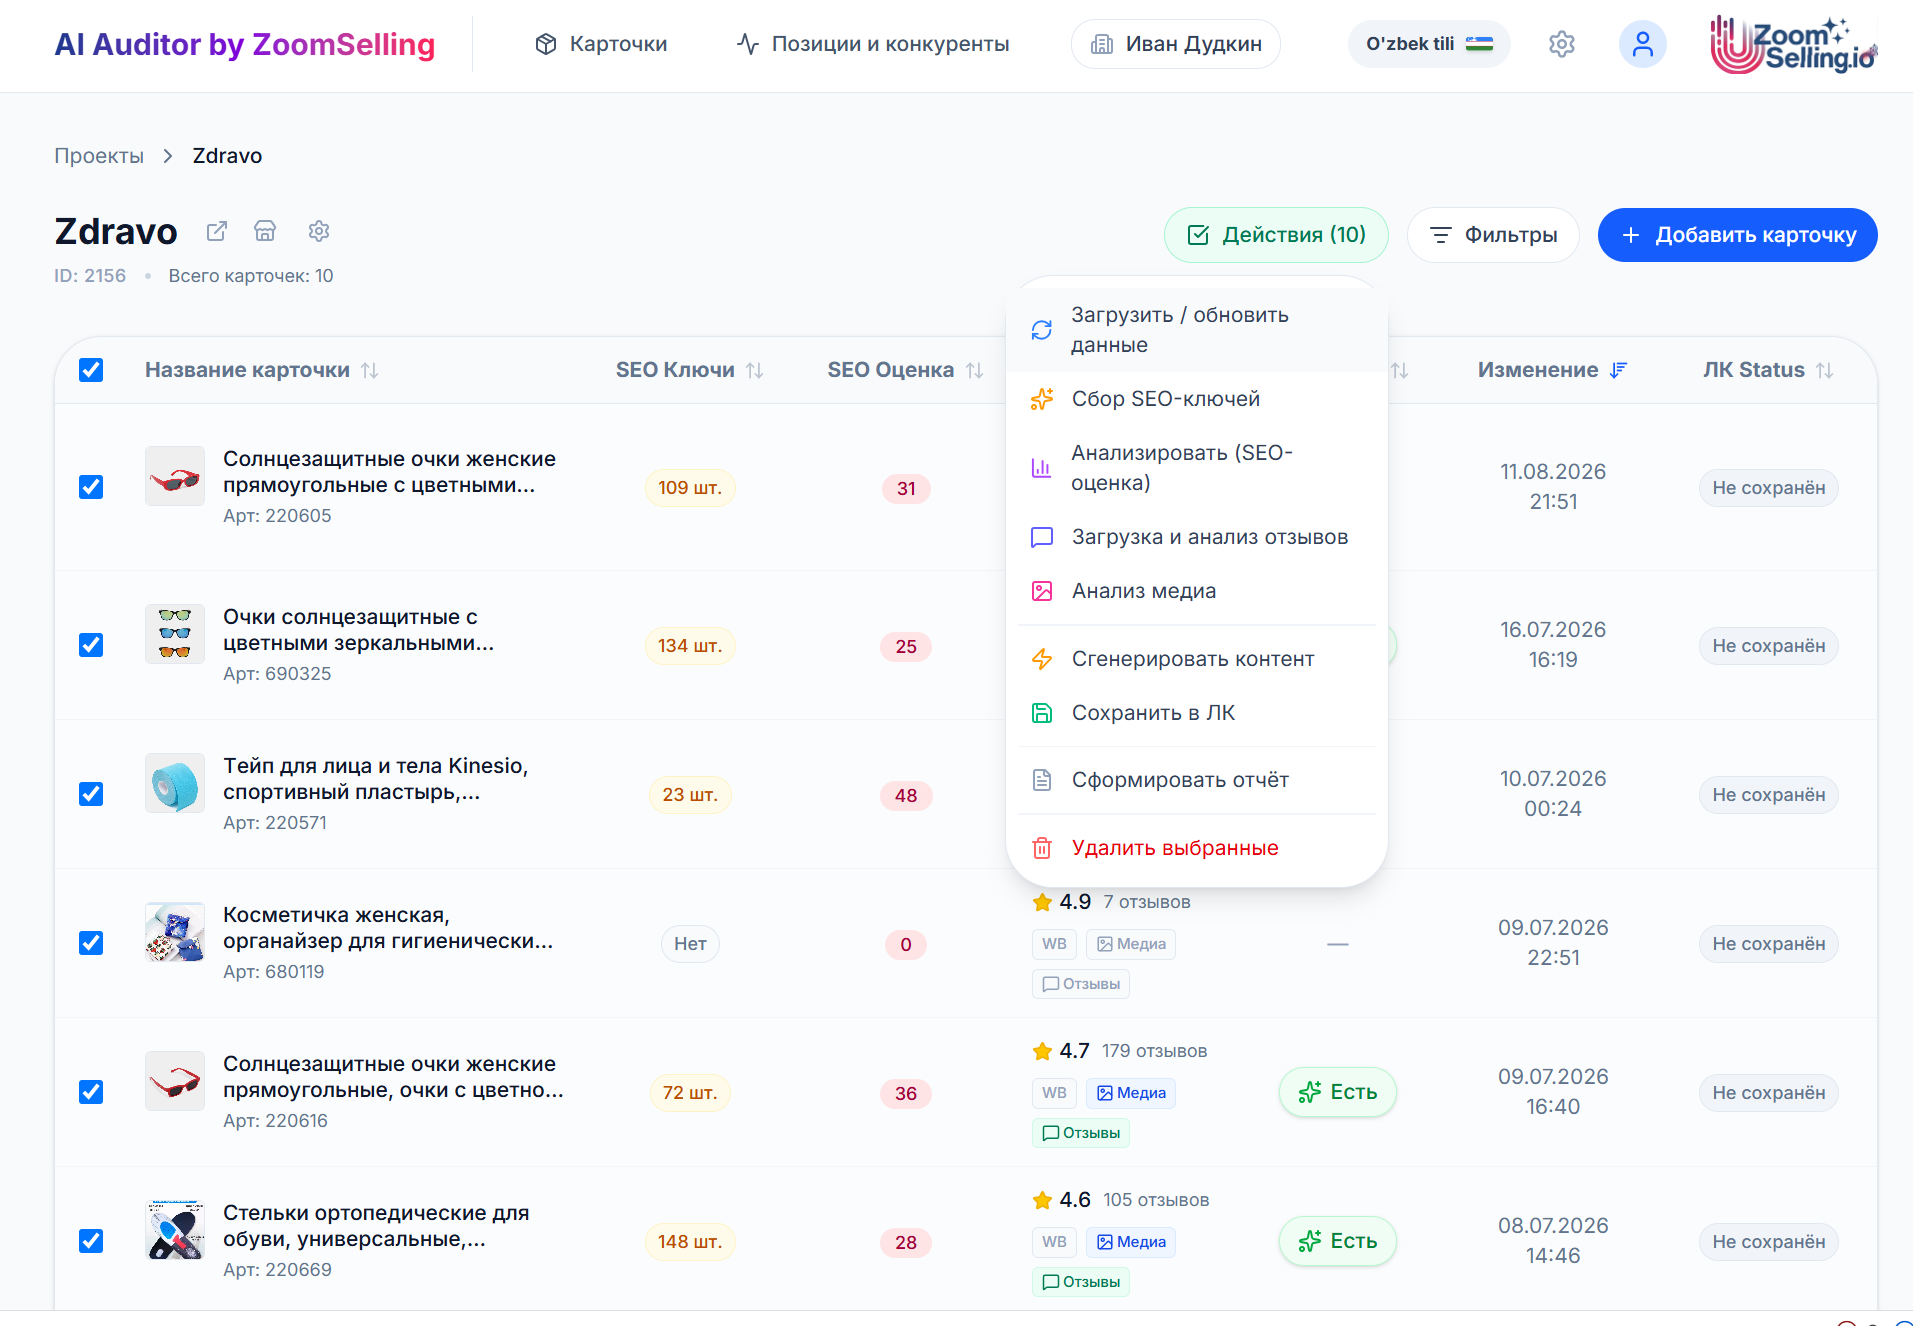Click the Медиа tag in Косметичка row
Image resolution: width=1913 pixels, height=1326 pixels.
pyautogui.click(x=1131, y=944)
